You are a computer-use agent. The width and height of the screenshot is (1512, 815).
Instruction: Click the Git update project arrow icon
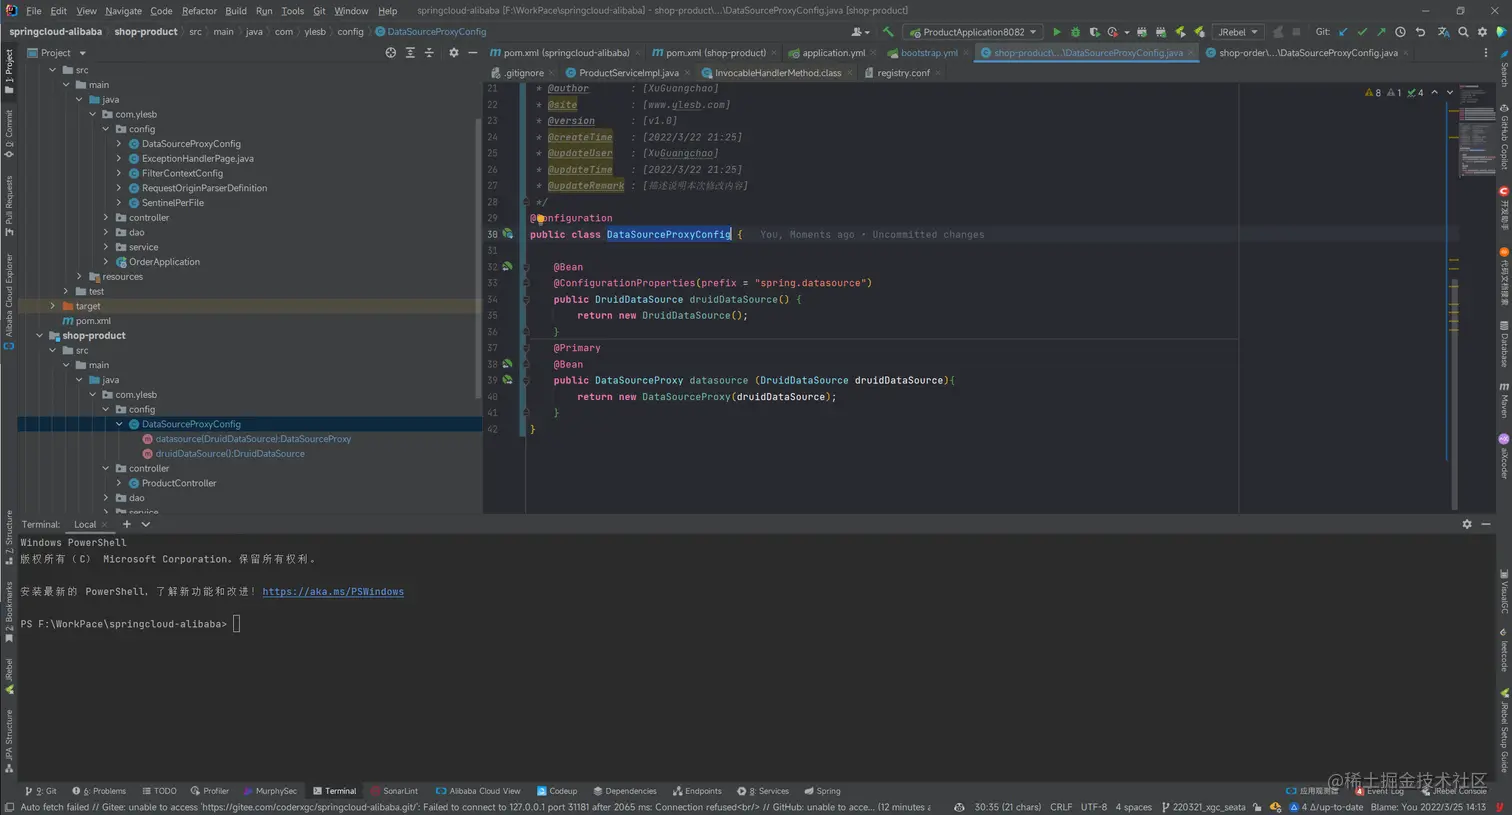(1343, 32)
